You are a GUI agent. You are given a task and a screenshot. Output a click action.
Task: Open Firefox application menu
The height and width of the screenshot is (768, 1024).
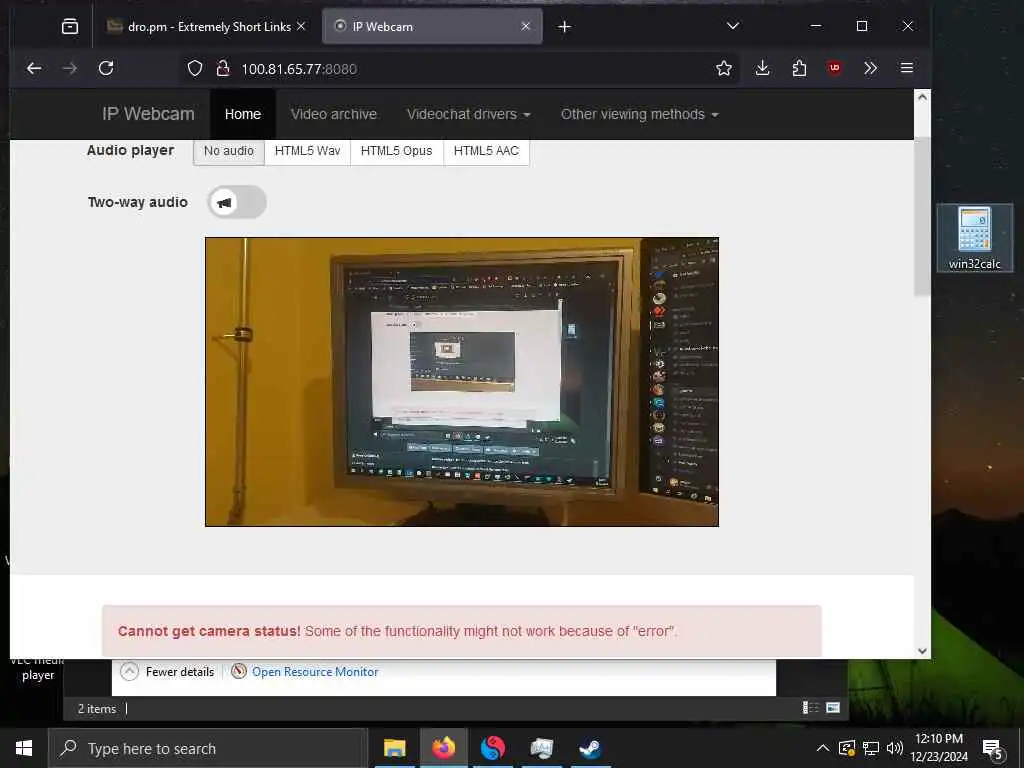point(906,68)
